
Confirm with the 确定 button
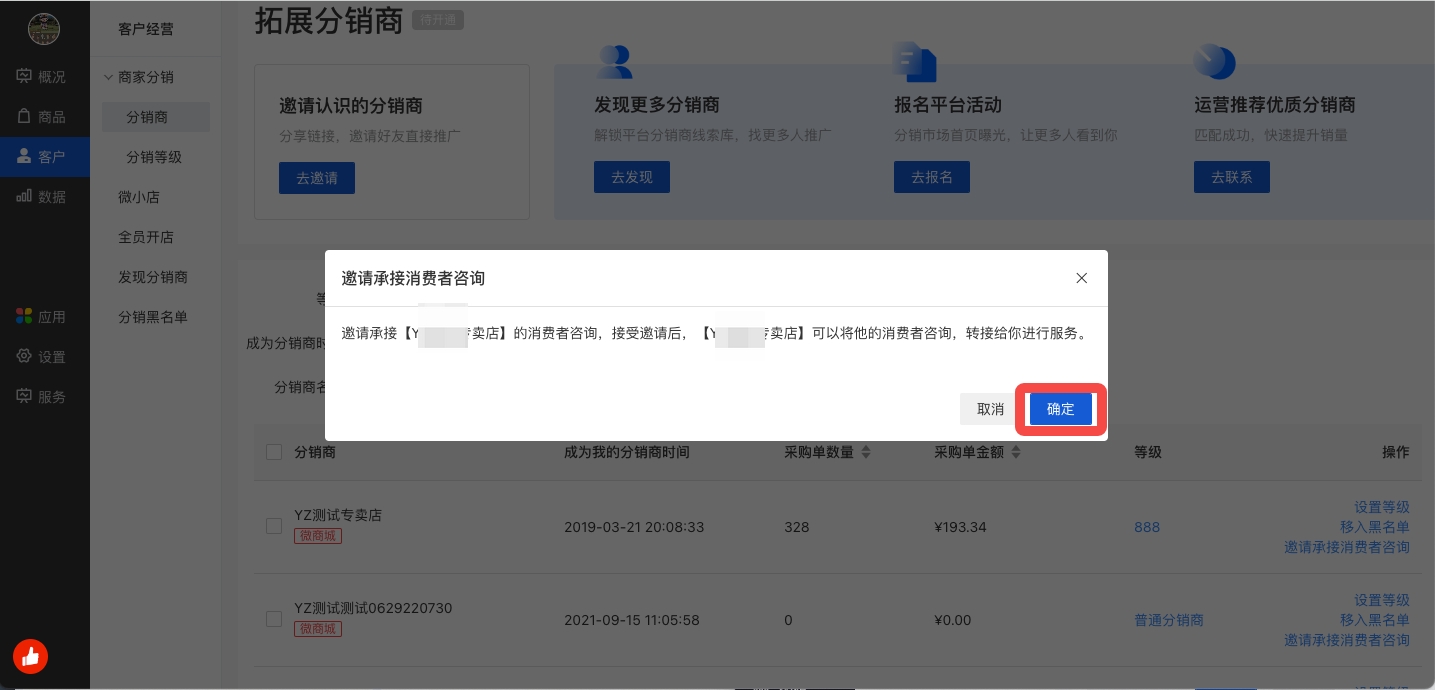coord(1060,409)
